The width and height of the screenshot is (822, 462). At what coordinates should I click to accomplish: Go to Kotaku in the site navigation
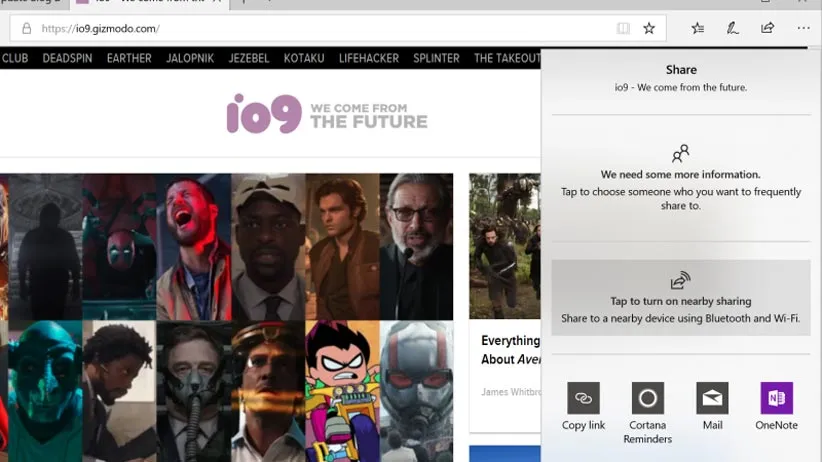[x=304, y=58]
